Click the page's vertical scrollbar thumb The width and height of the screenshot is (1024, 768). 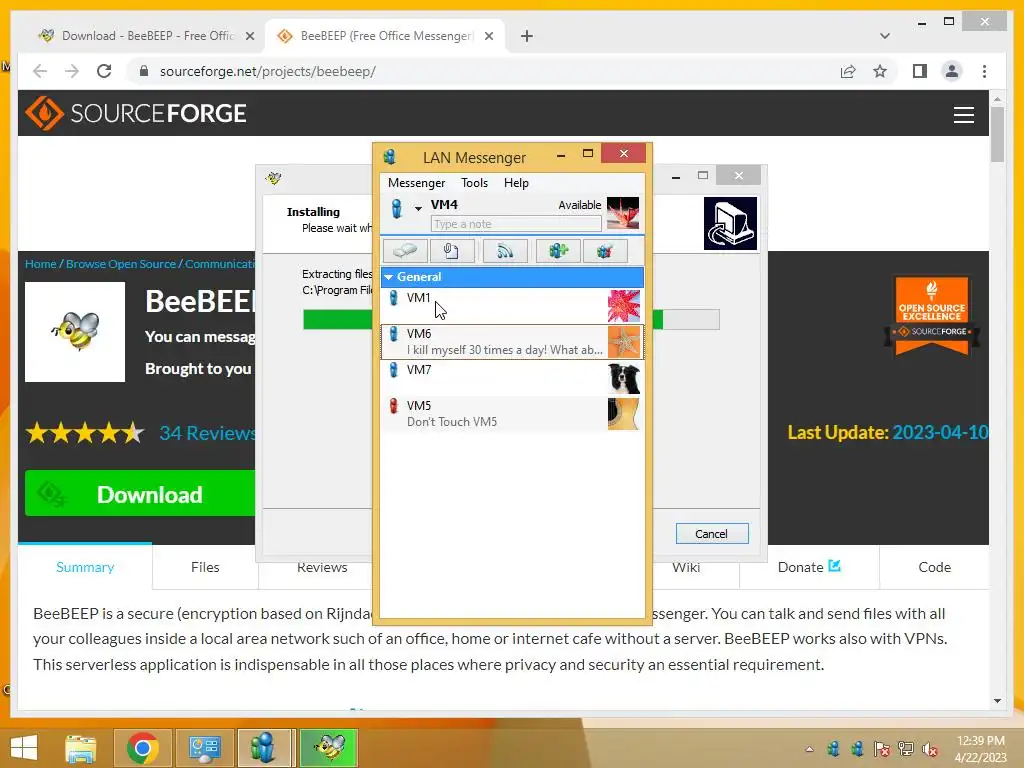click(x=997, y=135)
